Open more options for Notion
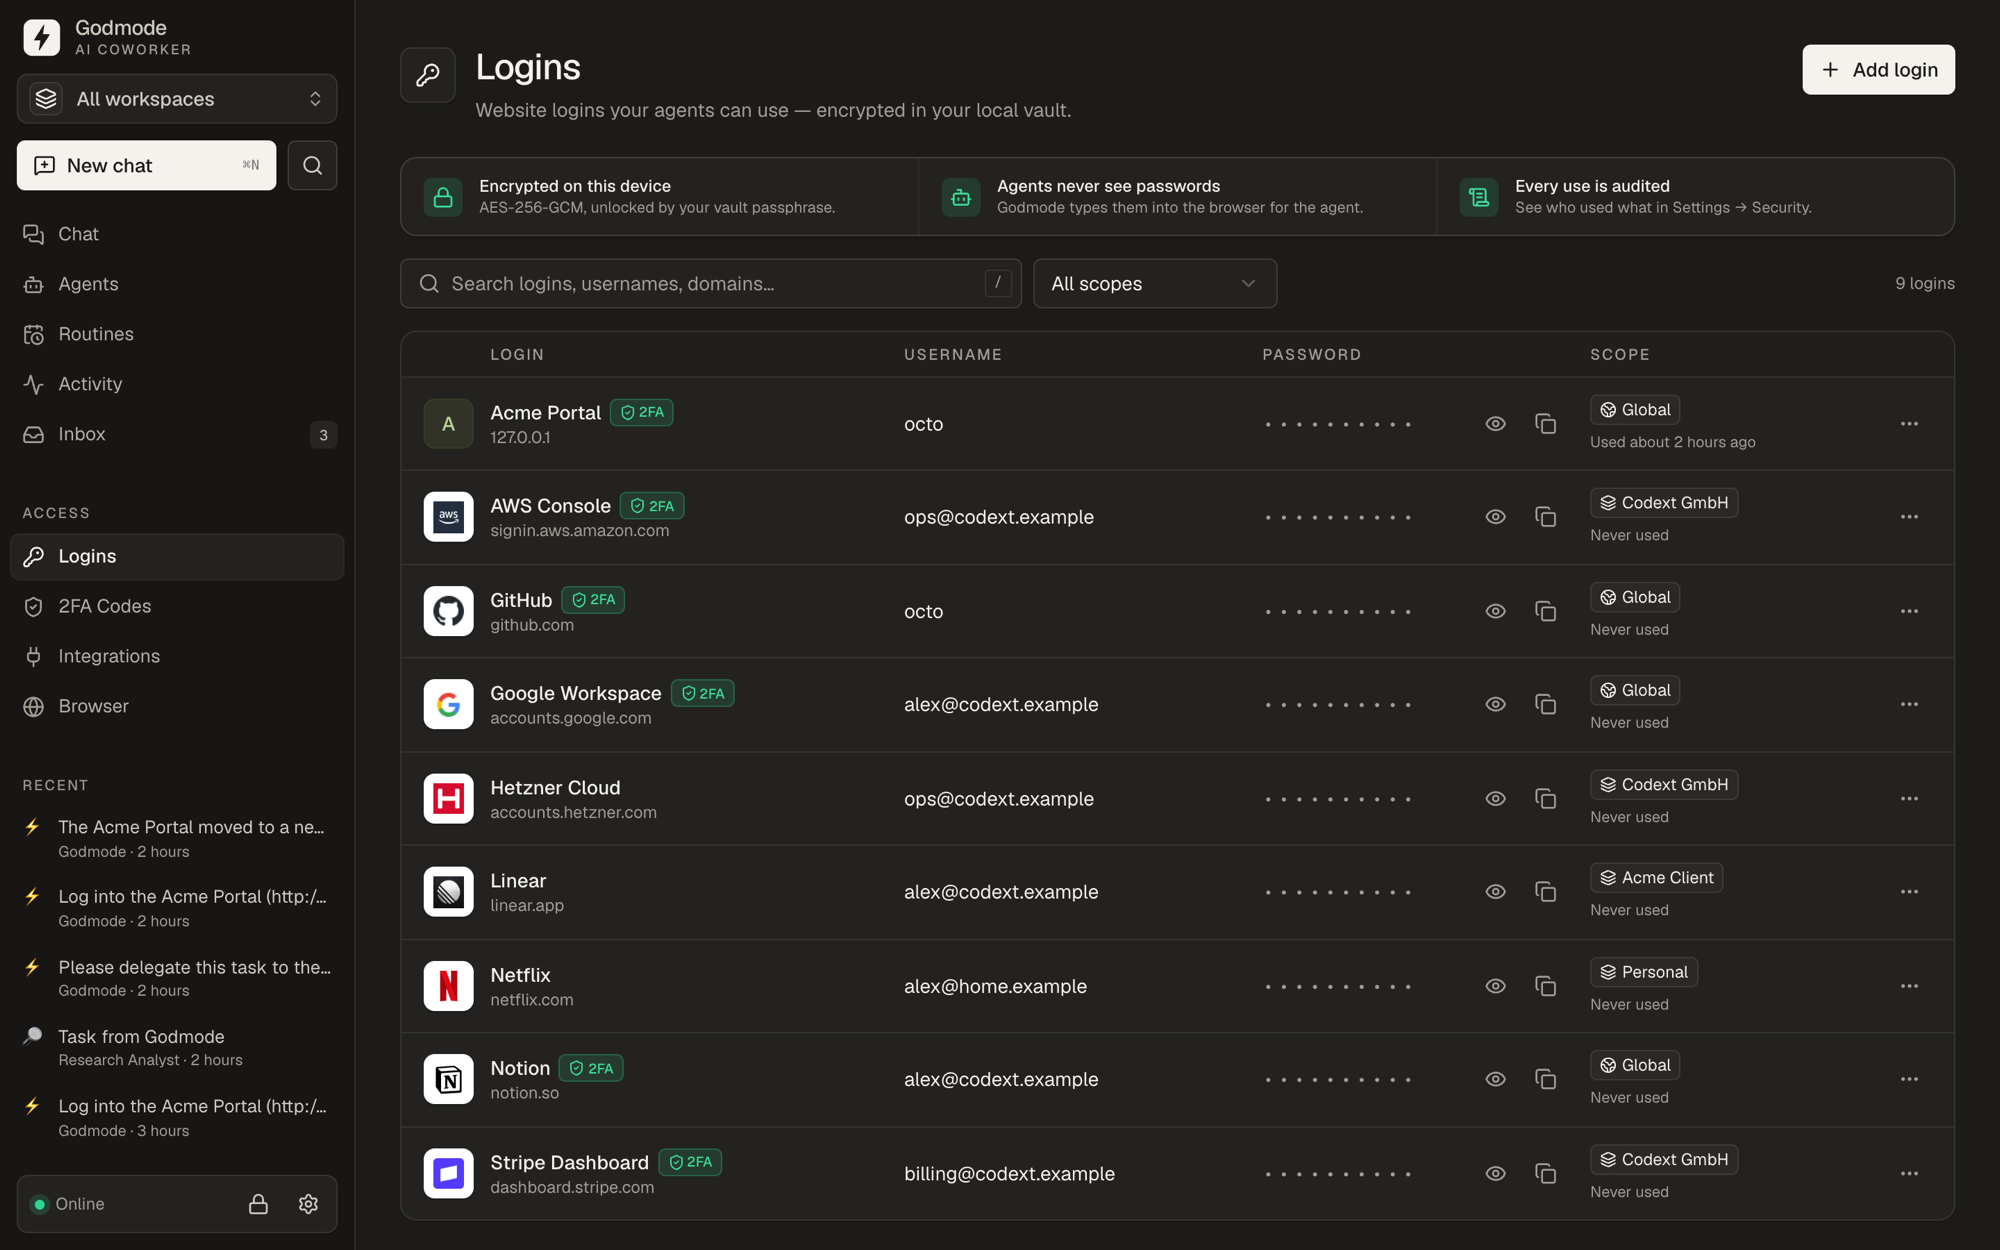 (x=1909, y=1079)
